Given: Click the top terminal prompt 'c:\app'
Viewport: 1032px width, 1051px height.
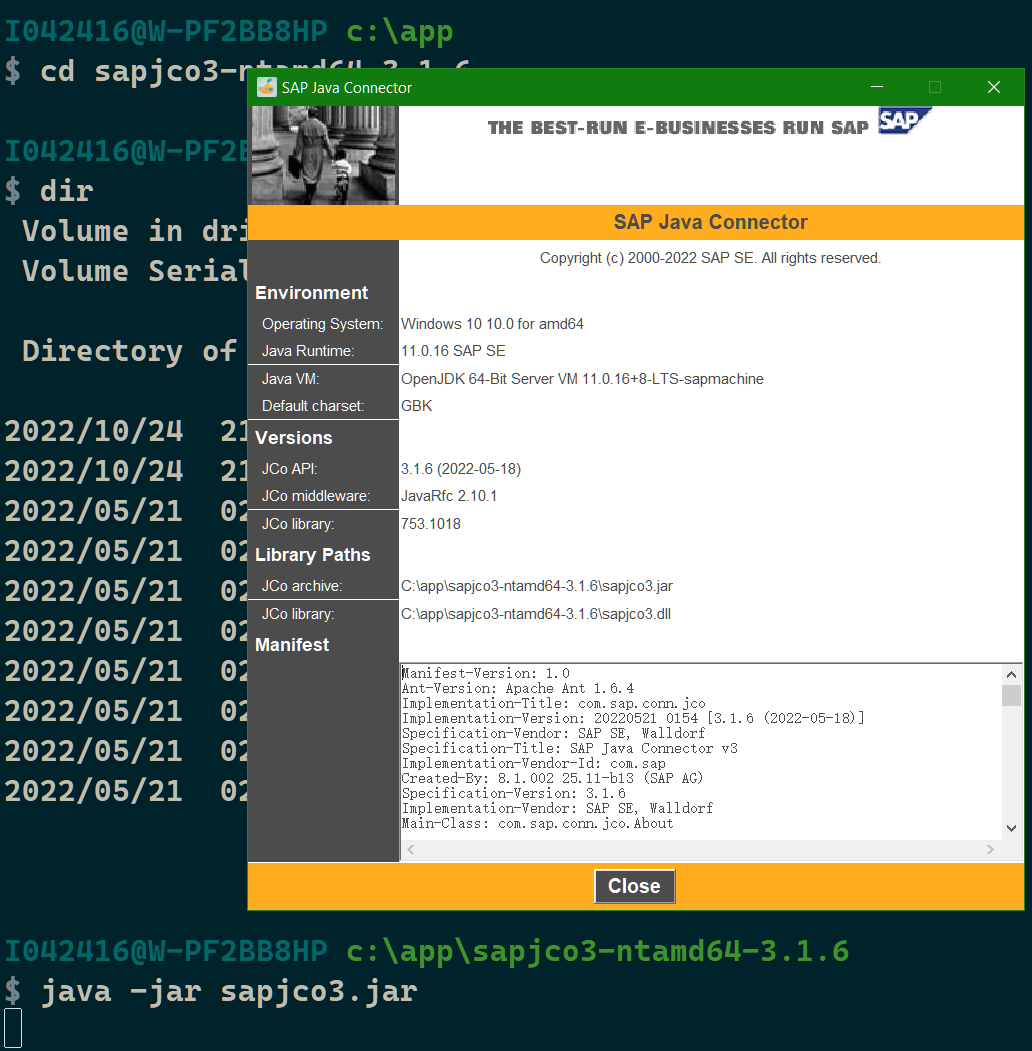Looking at the screenshot, I should click(399, 31).
